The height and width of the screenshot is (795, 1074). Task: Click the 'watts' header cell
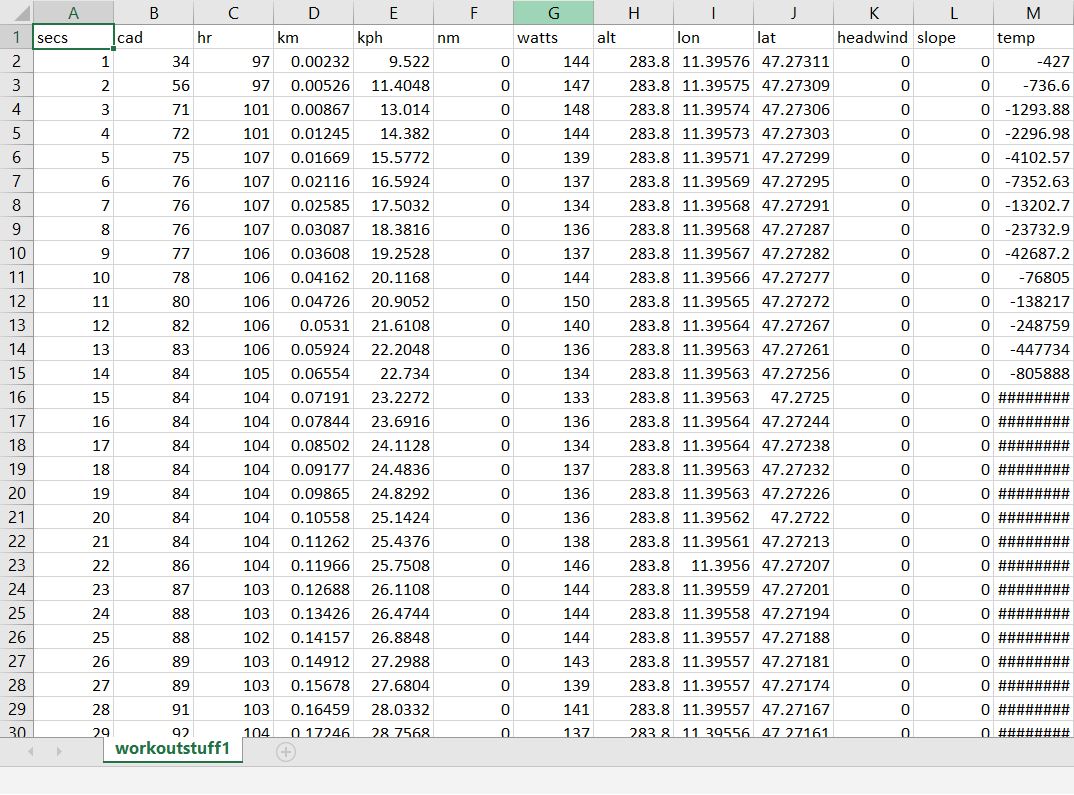coord(553,37)
